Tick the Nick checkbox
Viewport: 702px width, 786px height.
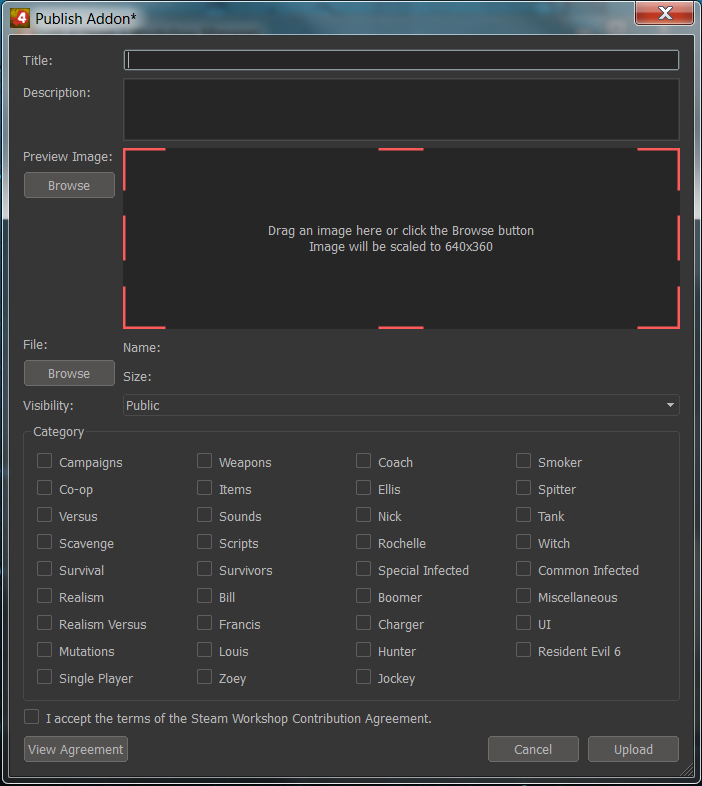pyautogui.click(x=364, y=515)
